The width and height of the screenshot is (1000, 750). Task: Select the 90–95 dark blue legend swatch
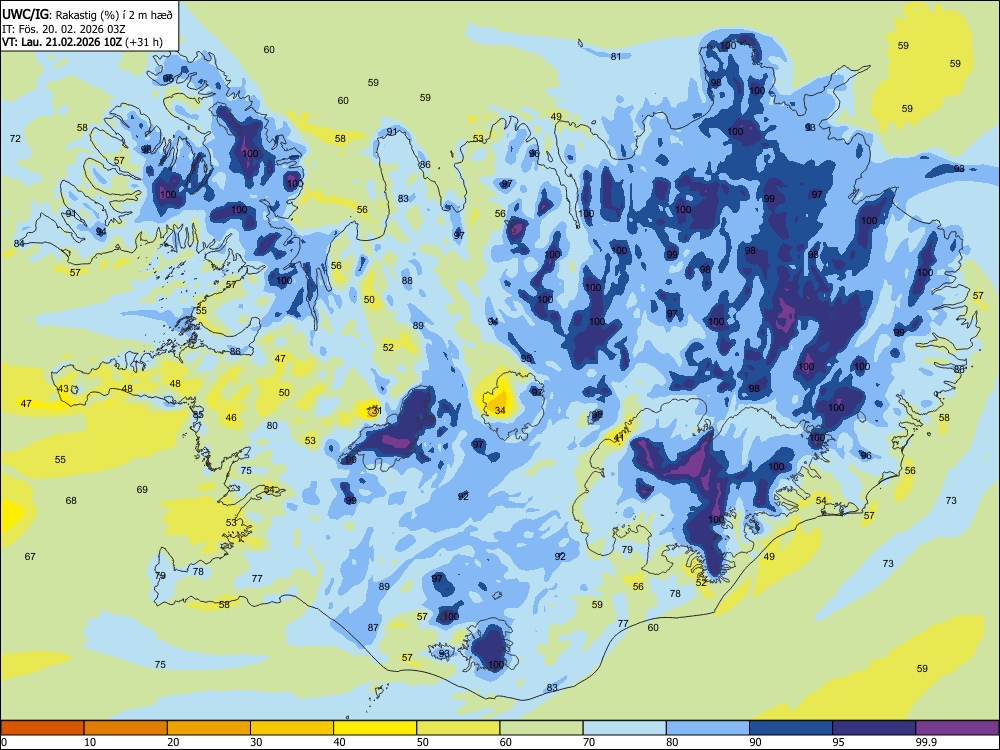pos(791,728)
